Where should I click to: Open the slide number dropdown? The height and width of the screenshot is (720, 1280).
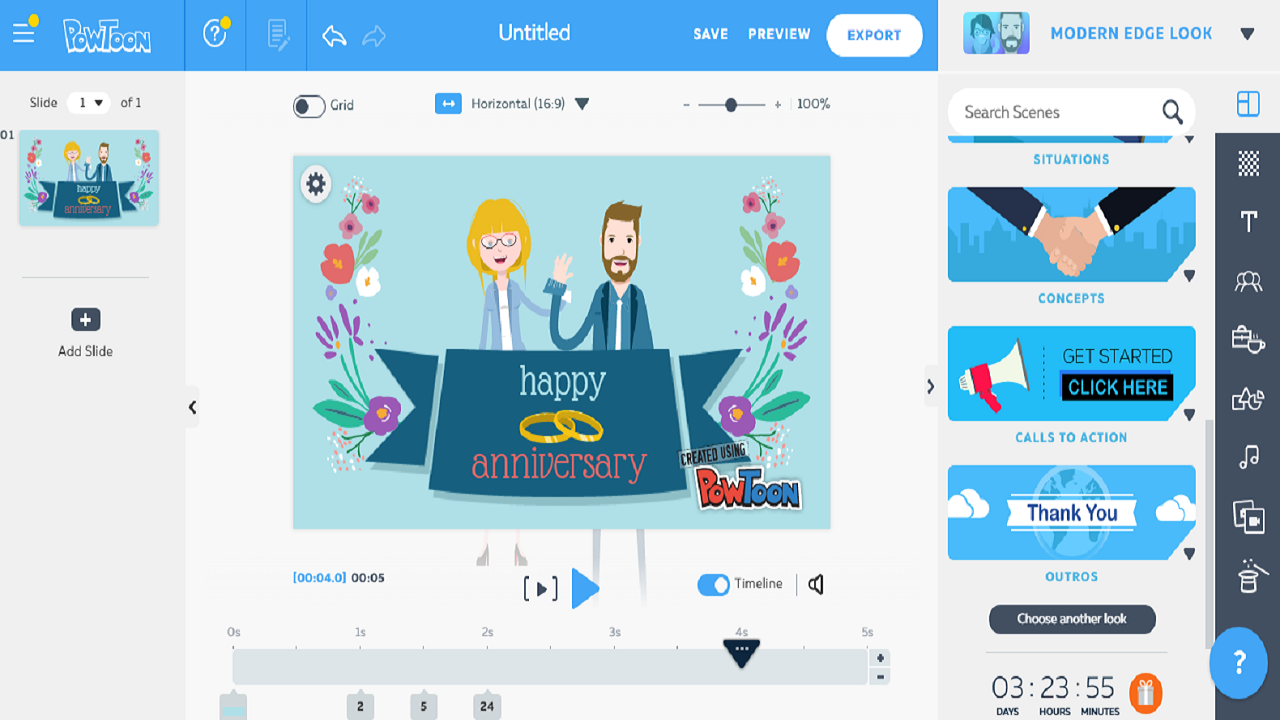(x=89, y=102)
